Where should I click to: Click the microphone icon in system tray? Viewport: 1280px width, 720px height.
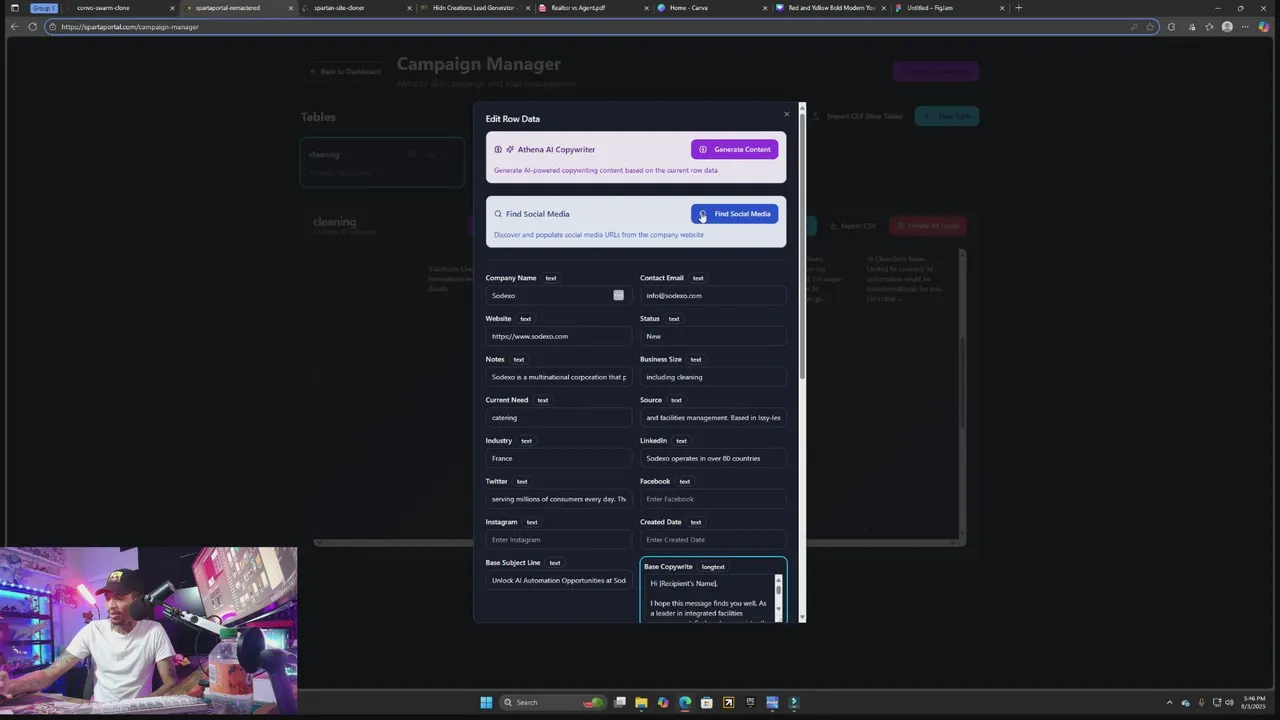[1201, 702]
